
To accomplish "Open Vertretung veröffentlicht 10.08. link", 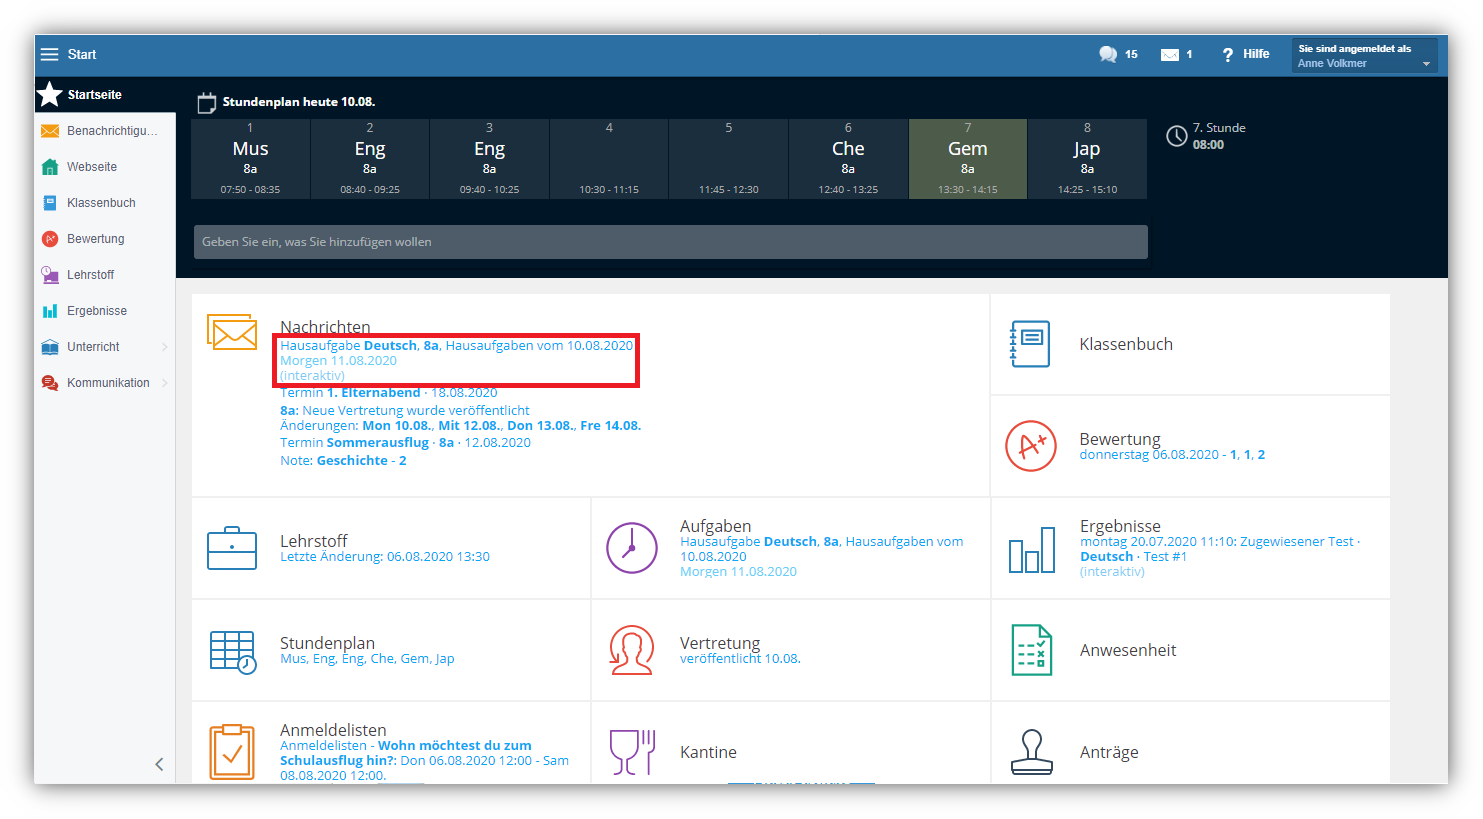I will point(740,659).
